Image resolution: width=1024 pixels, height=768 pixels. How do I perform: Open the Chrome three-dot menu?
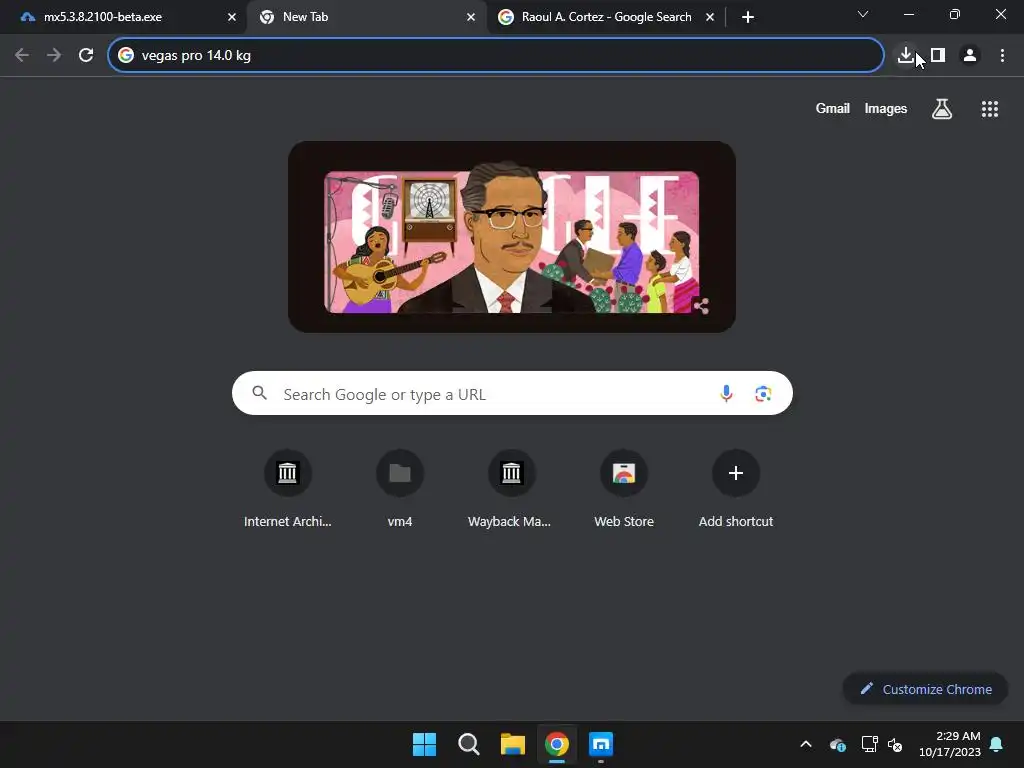(1002, 56)
